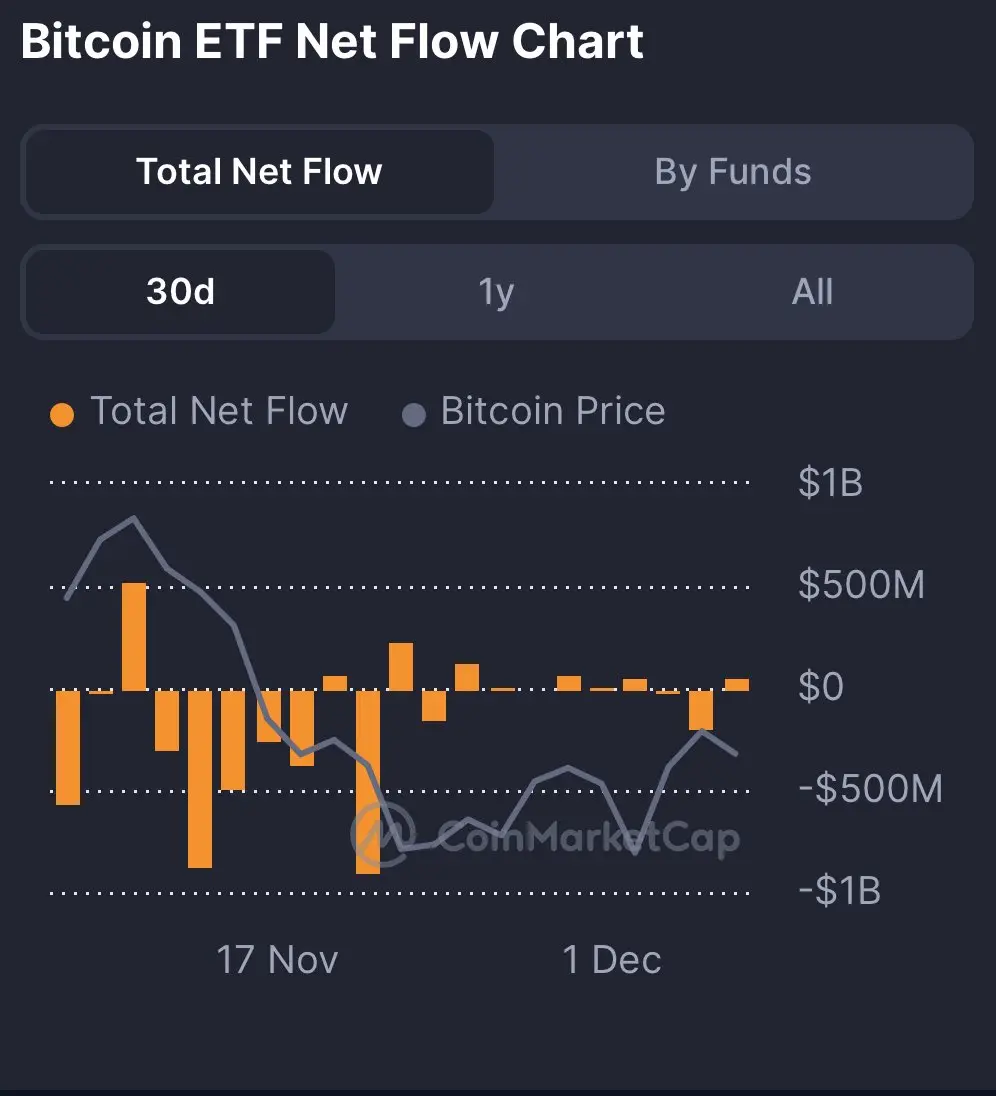996x1096 pixels.
Task: Click the largest negative outflow bar near -$1B
Action: [x=368, y=782]
